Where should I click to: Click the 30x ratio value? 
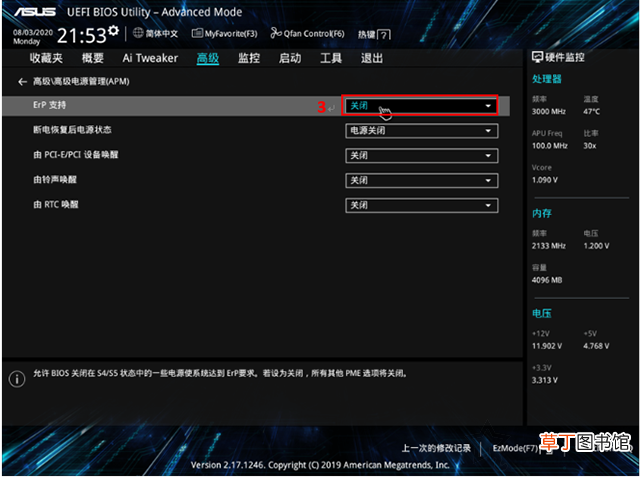tap(590, 146)
